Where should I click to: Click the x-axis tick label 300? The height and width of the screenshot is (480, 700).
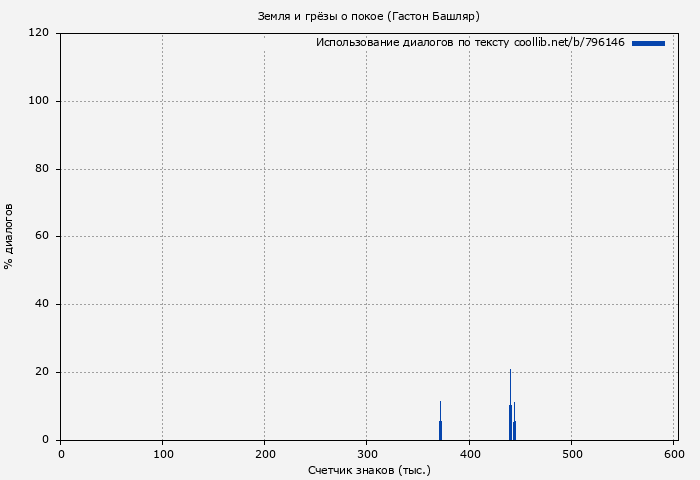click(367, 454)
